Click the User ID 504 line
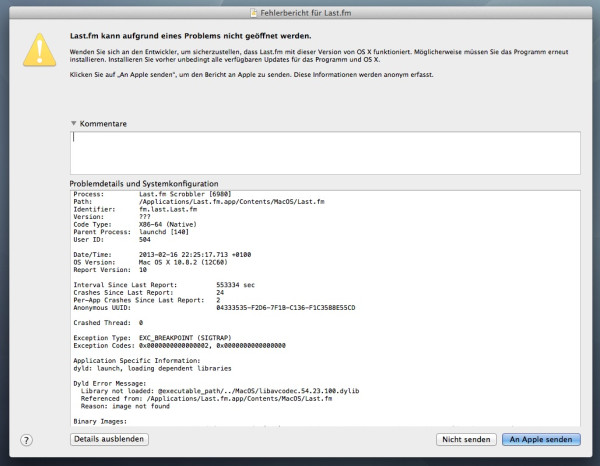This screenshot has height=466, width=600. [x=112, y=240]
